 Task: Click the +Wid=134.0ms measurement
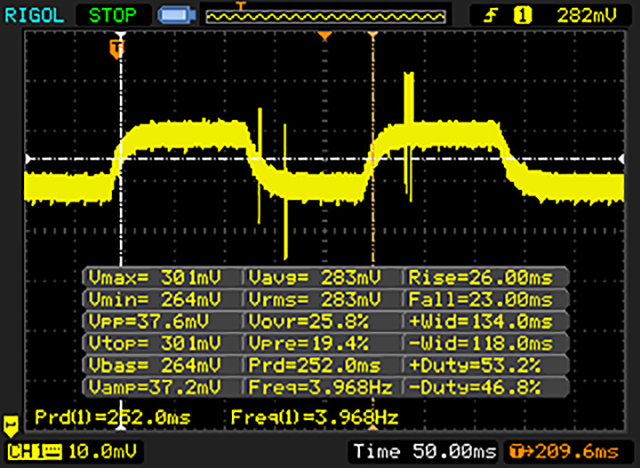480,322
